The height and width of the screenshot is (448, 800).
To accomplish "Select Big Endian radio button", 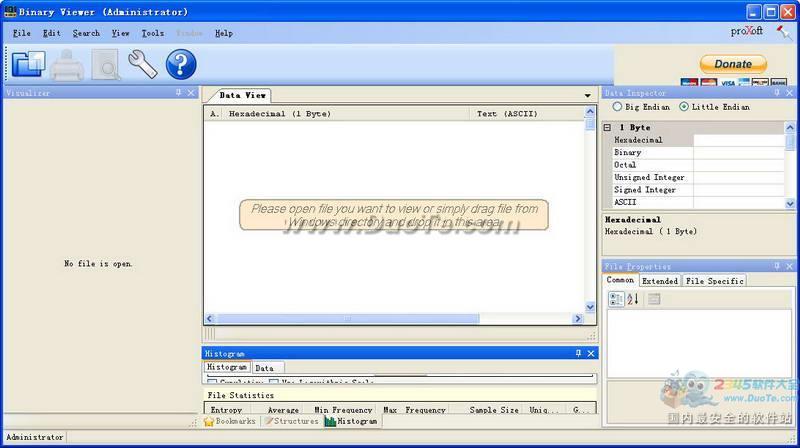I will tap(617, 107).
